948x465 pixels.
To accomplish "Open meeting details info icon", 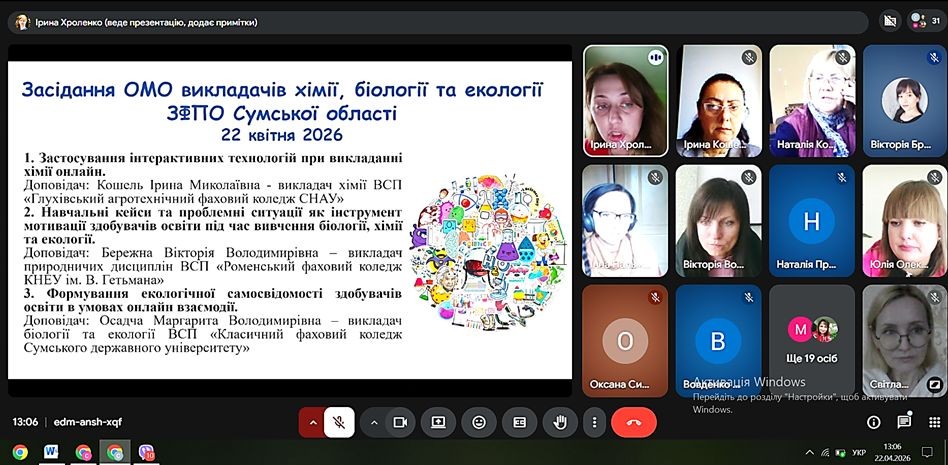I will (873, 422).
